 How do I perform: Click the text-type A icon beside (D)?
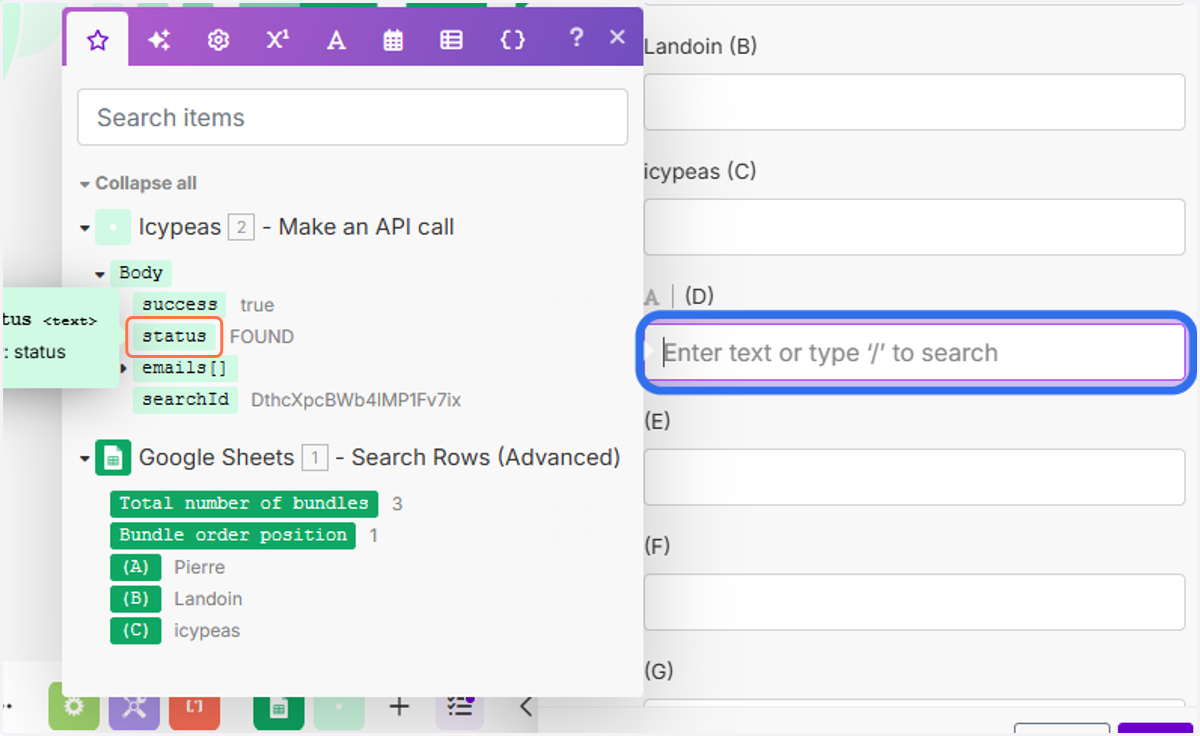pos(652,297)
